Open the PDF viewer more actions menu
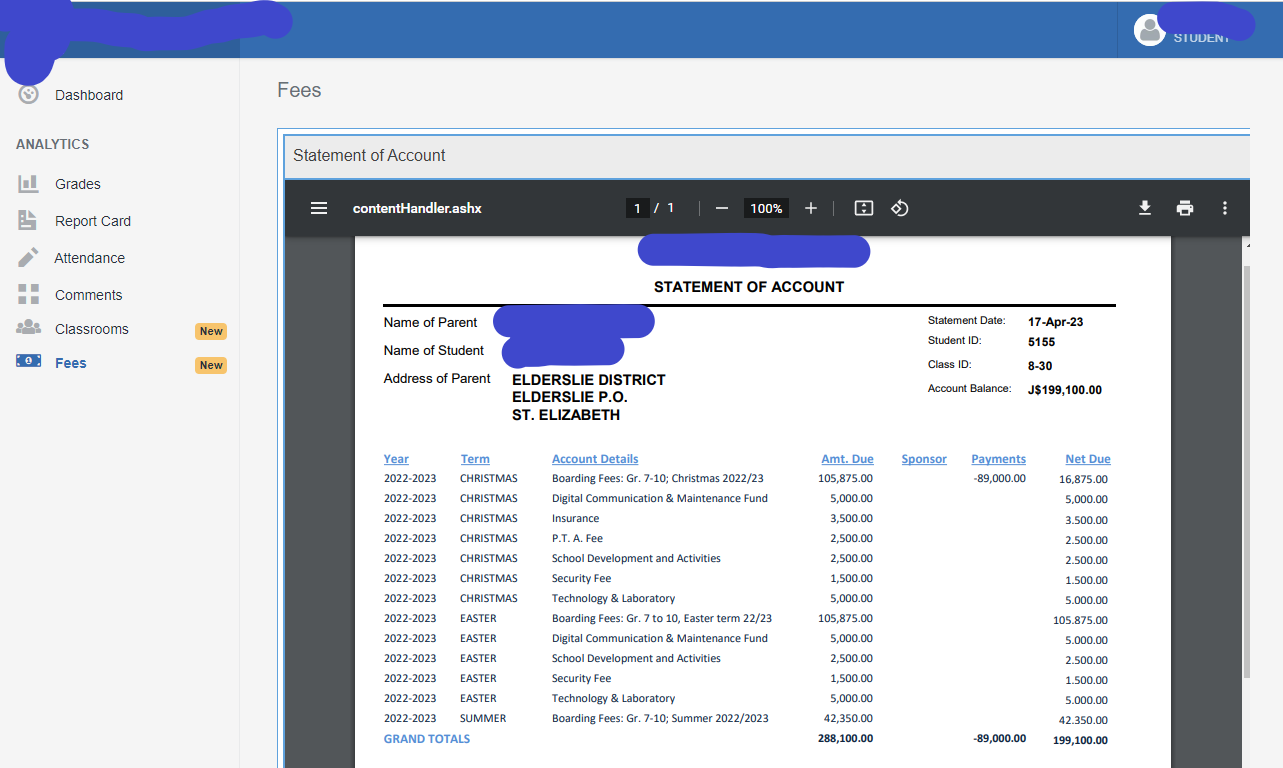Image resolution: width=1283 pixels, height=768 pixels. (1225, 208)
